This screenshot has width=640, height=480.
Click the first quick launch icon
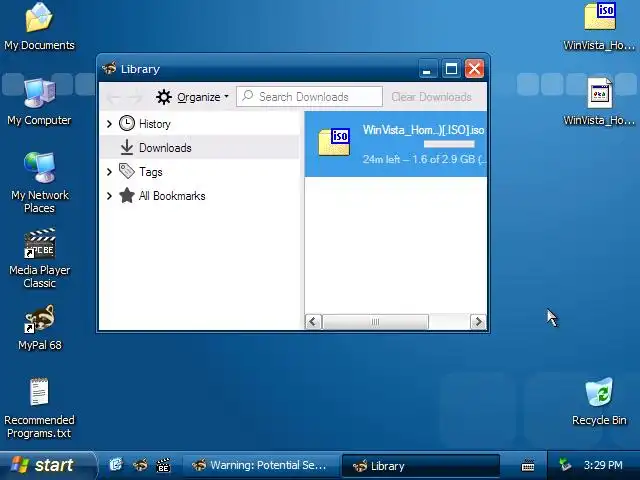click(x=116, y=465)
